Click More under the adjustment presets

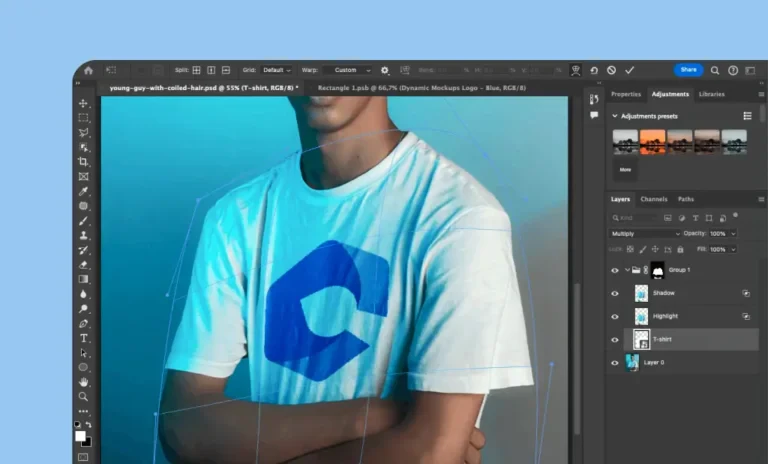tap(625, 170)
